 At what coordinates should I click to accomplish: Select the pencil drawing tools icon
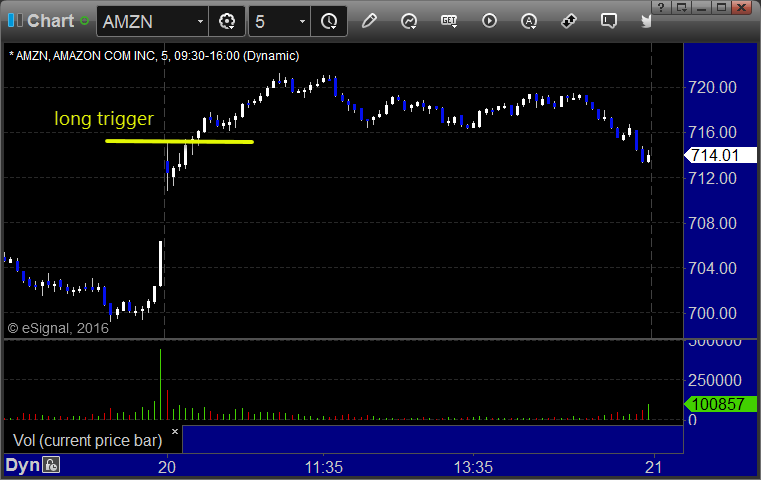369,21
